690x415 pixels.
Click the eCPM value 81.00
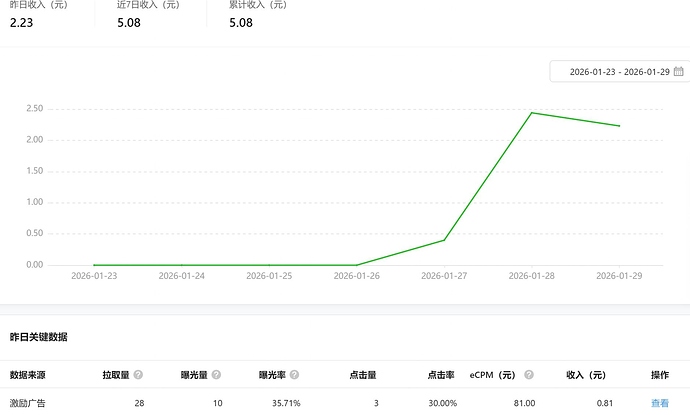click(x=525, y=403)
